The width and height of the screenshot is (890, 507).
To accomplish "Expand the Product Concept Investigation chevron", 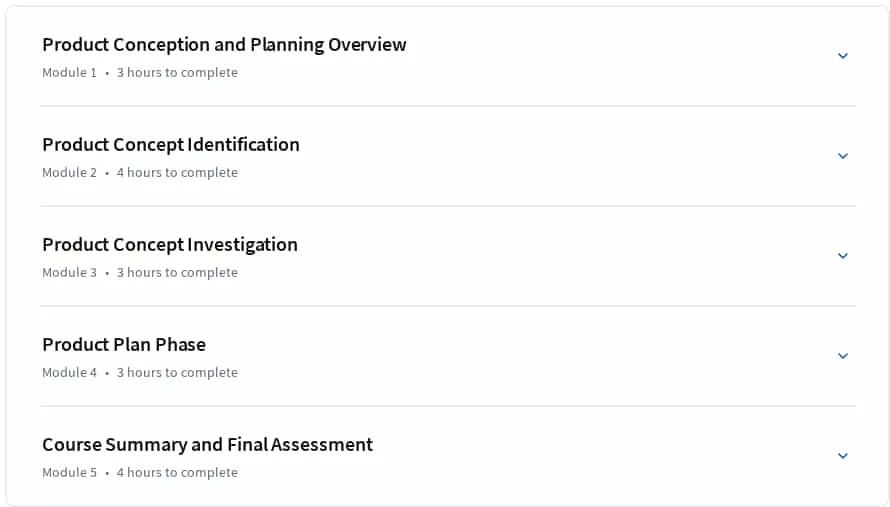I will (x=842, y=255).
